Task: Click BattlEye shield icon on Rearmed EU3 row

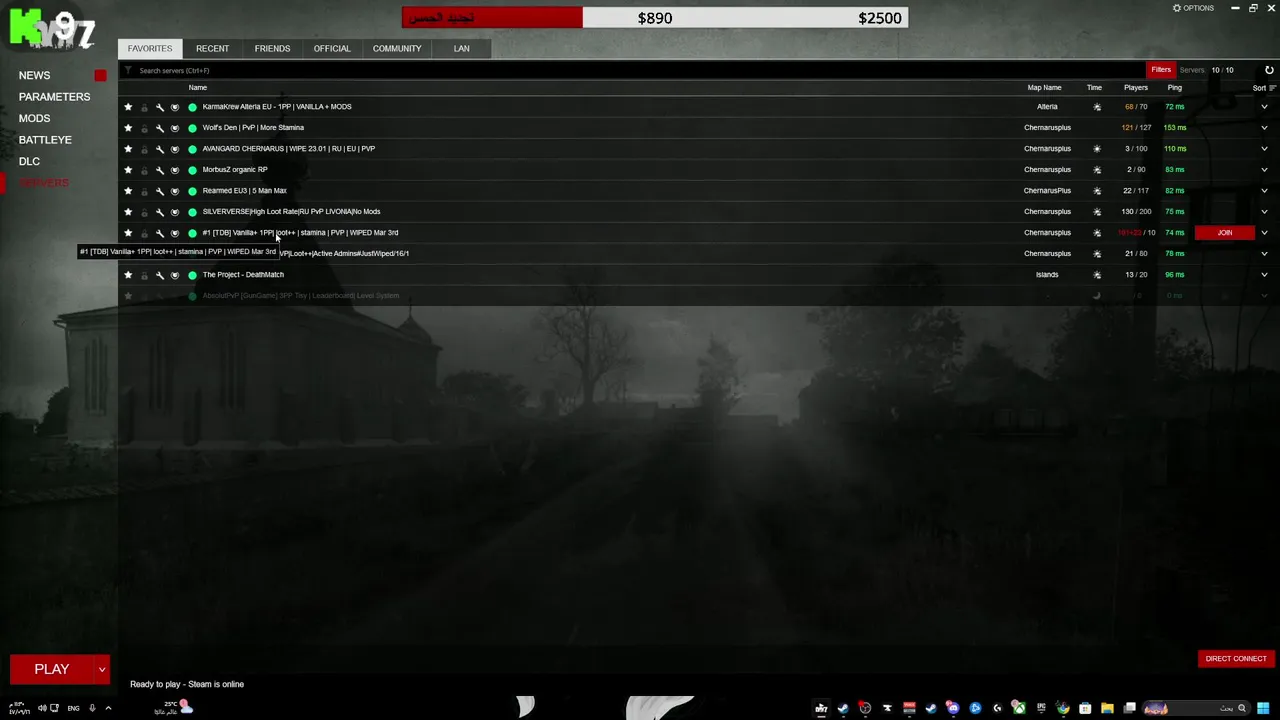Action: 175,191
